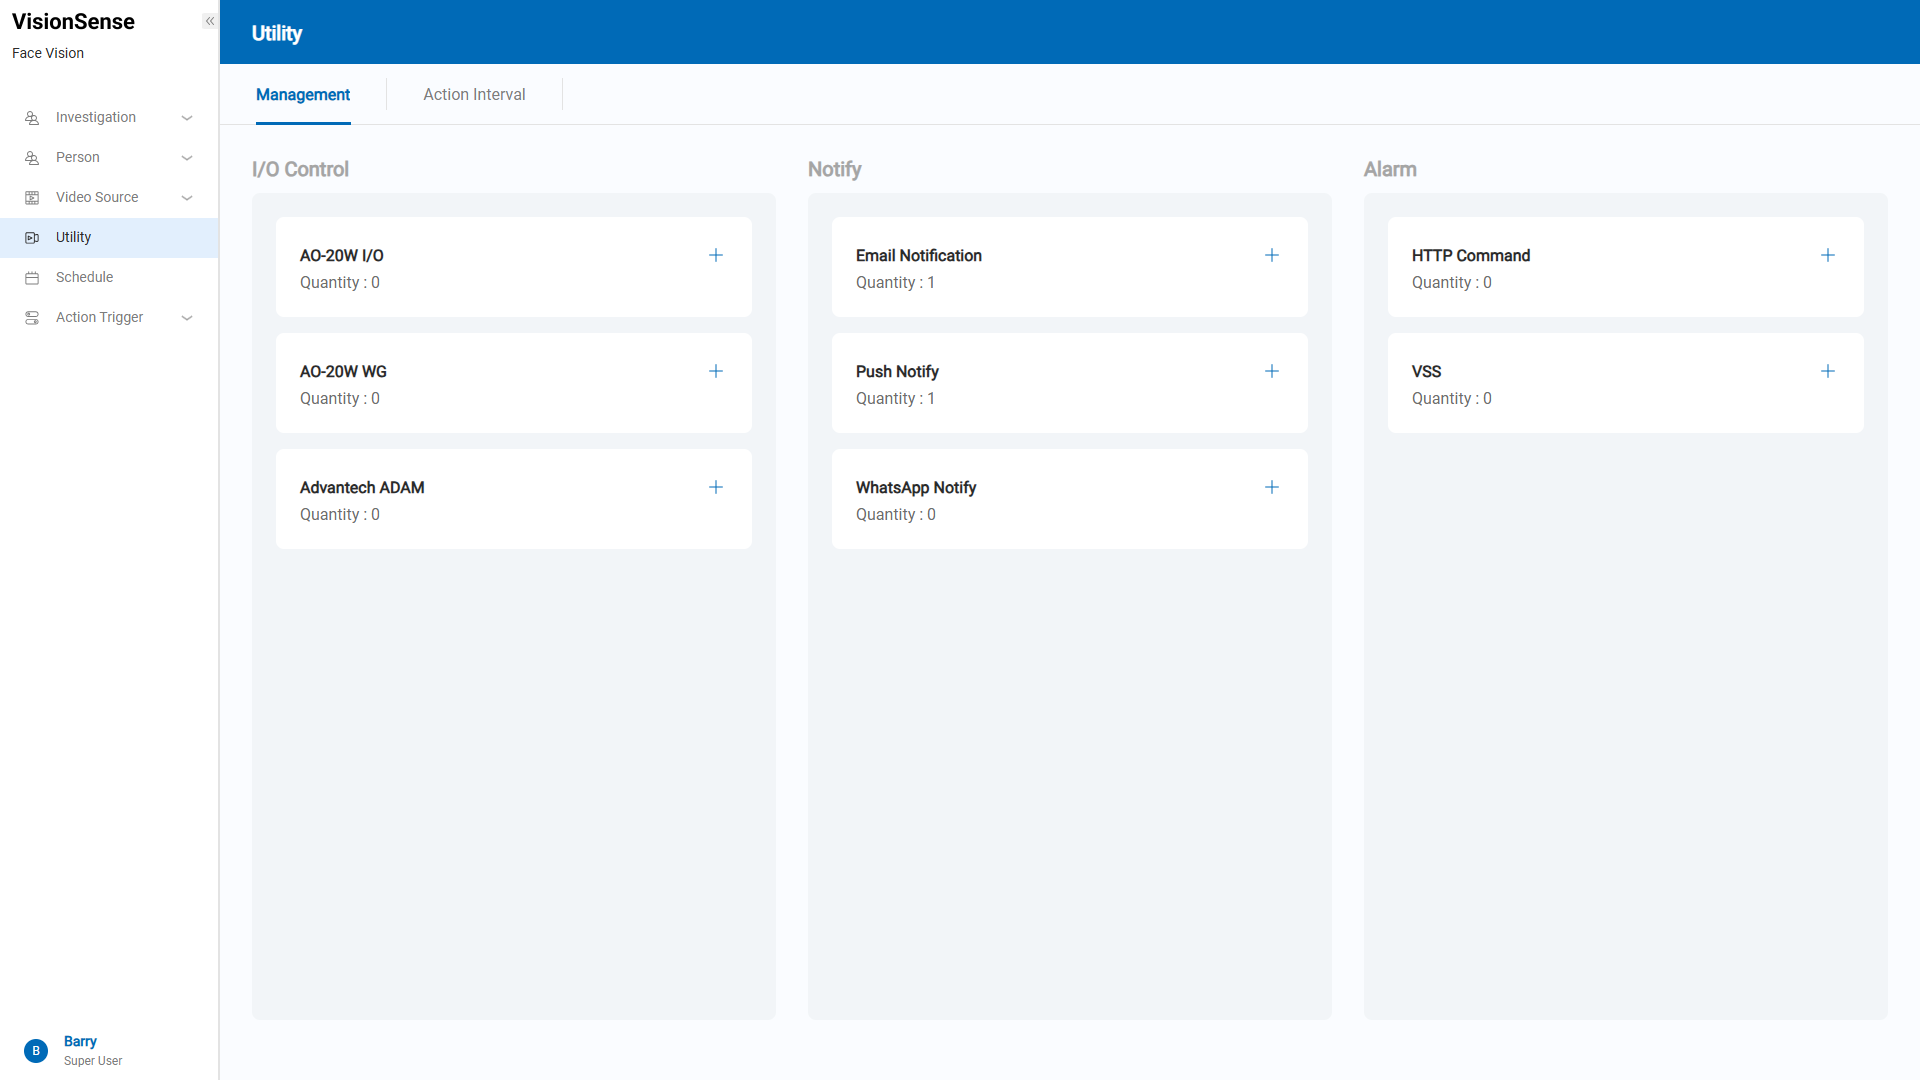Click plus icon for AO-20W WG
Image resolution: width=1920 pixels, height=1080 pixels.
coord(716,371)
